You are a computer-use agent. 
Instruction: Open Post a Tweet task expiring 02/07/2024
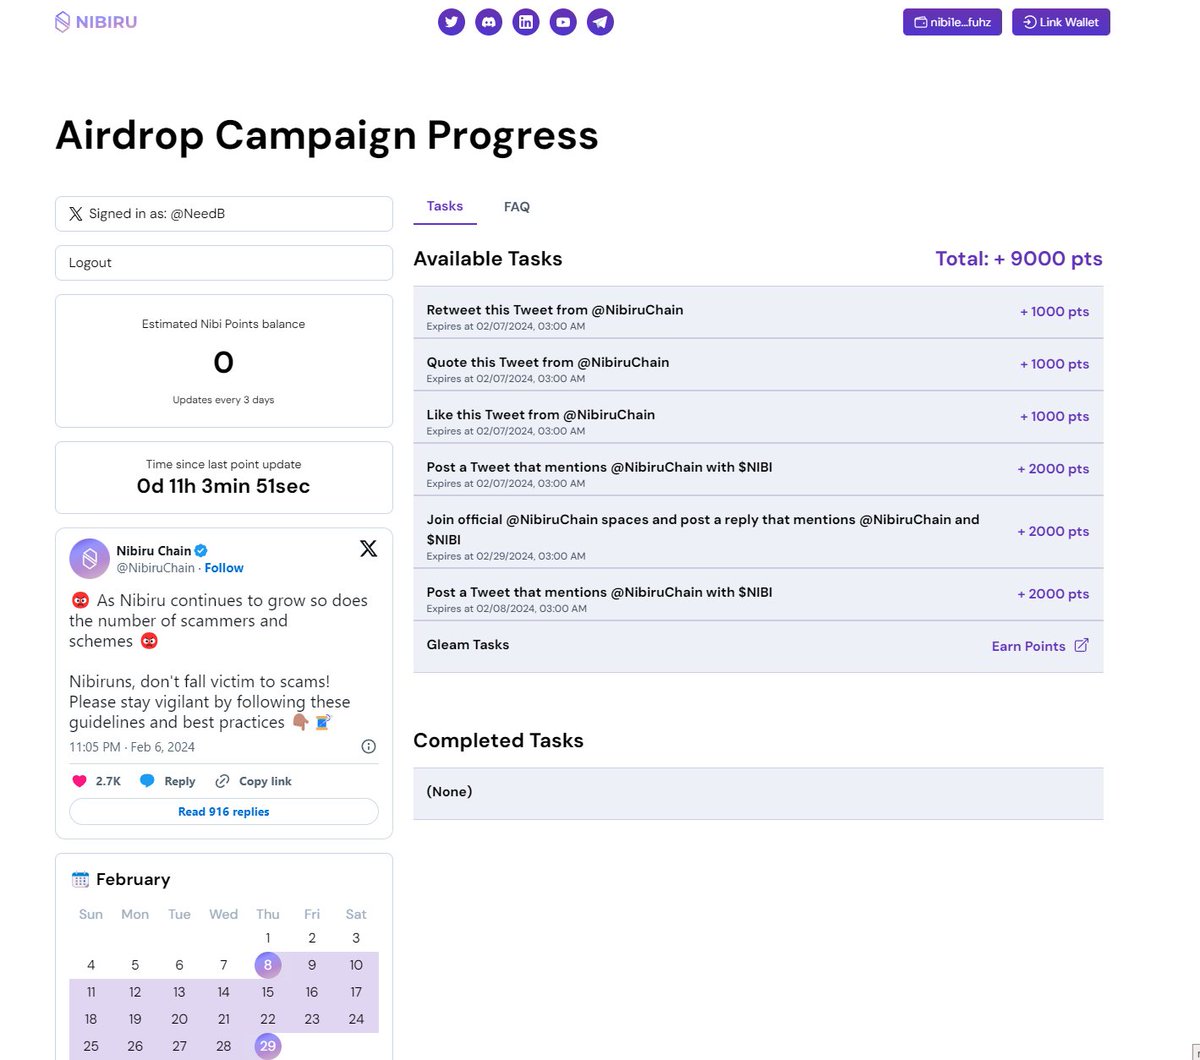(758, 469)
